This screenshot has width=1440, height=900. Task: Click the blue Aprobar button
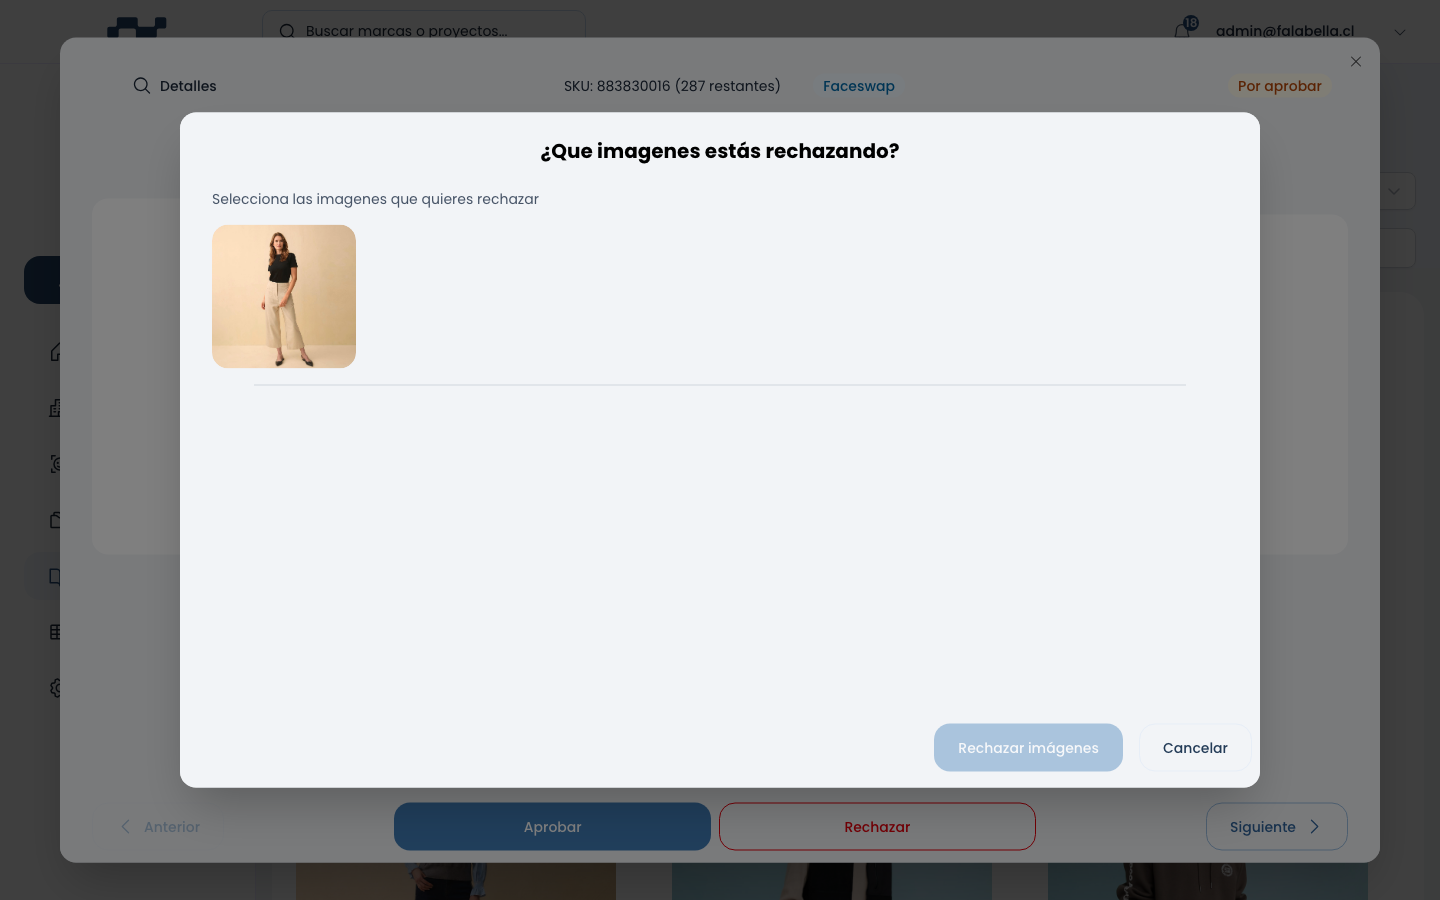(552, 827)
